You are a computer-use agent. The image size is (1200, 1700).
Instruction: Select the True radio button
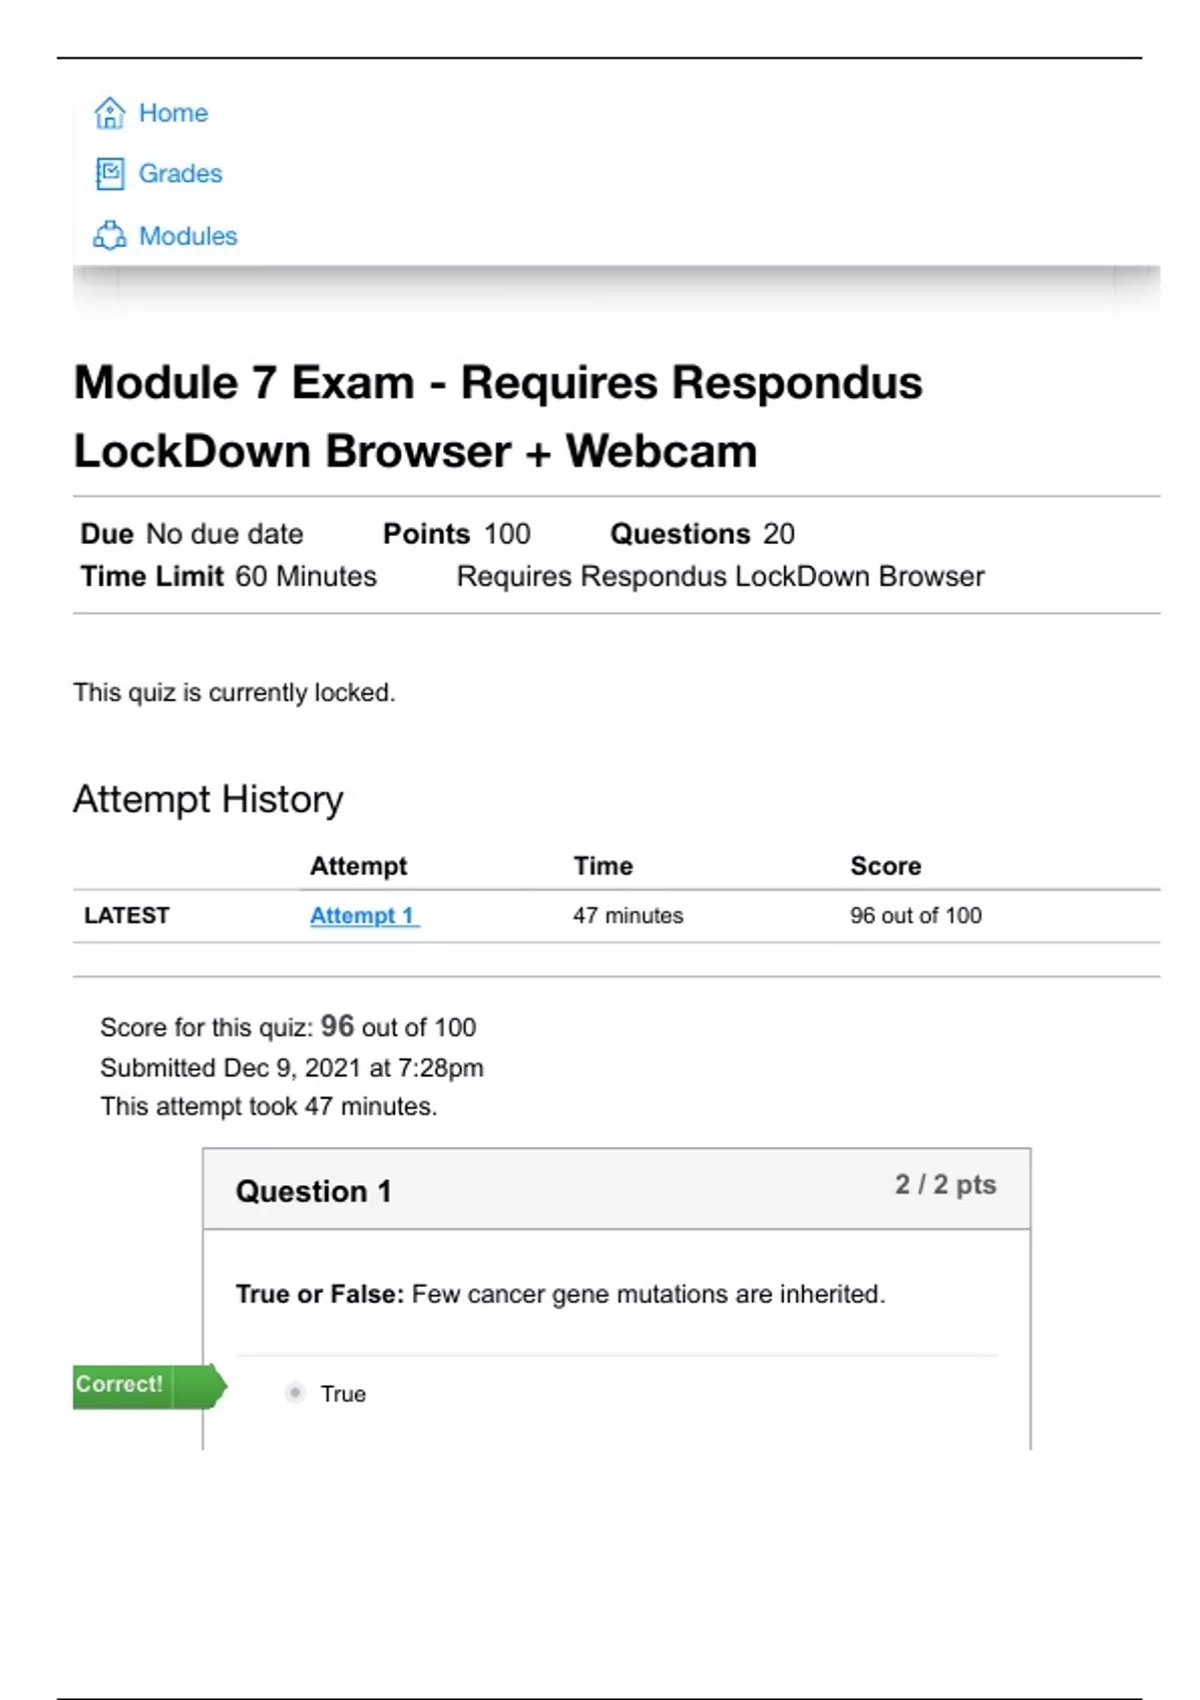coord(295,1393)
